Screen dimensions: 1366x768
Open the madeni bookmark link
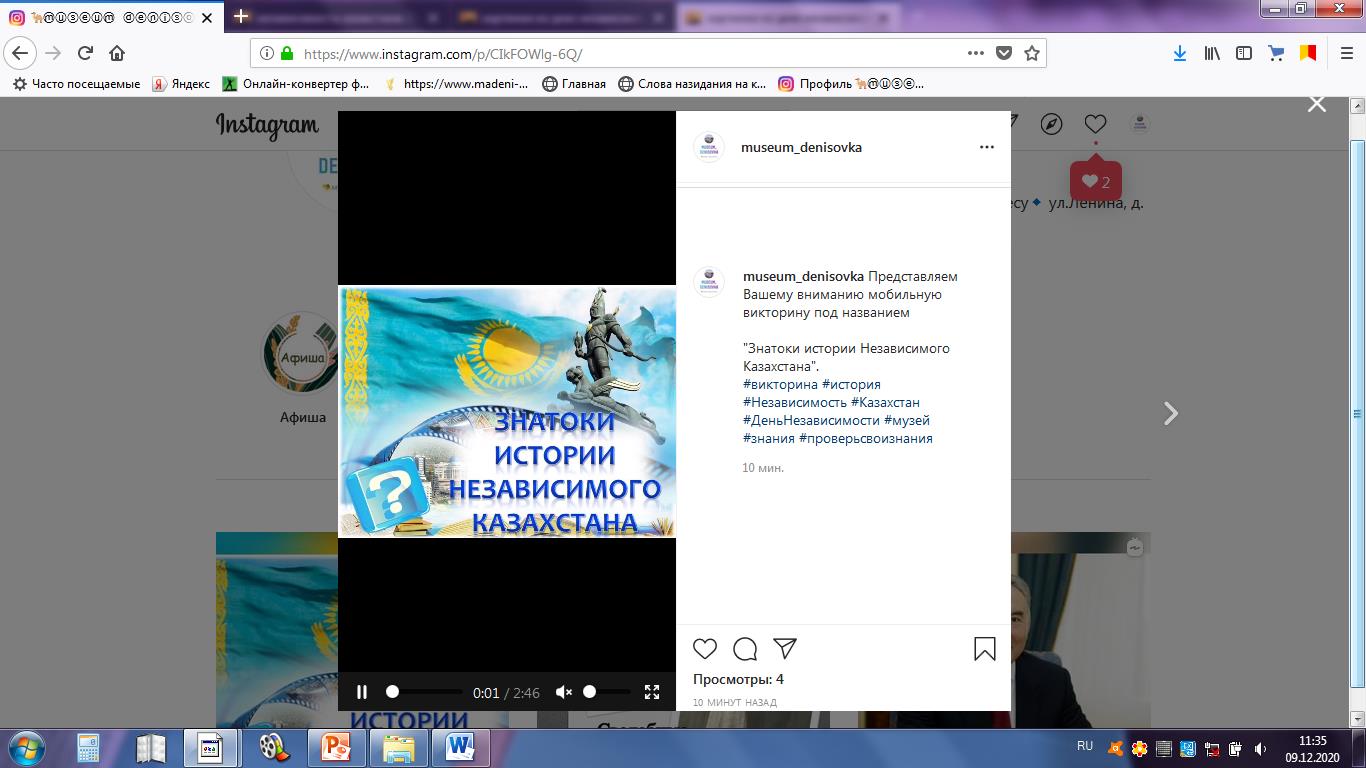[x=456, y=84]
